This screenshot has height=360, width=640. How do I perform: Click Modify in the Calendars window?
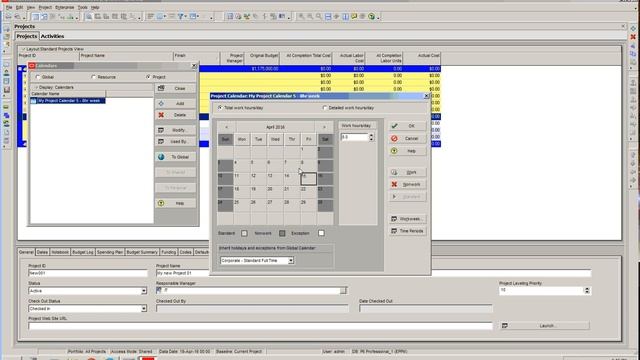click(176, 130)
